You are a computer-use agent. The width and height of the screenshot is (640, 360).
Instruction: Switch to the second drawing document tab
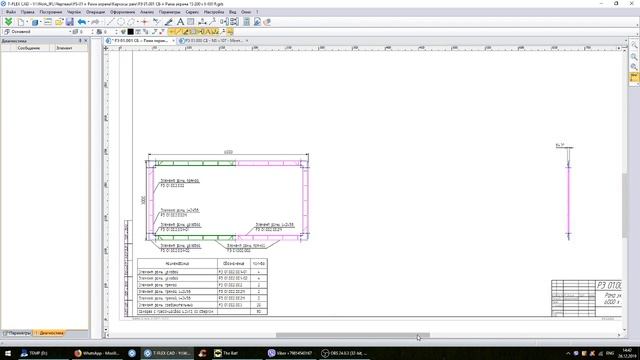click(213, 41)
